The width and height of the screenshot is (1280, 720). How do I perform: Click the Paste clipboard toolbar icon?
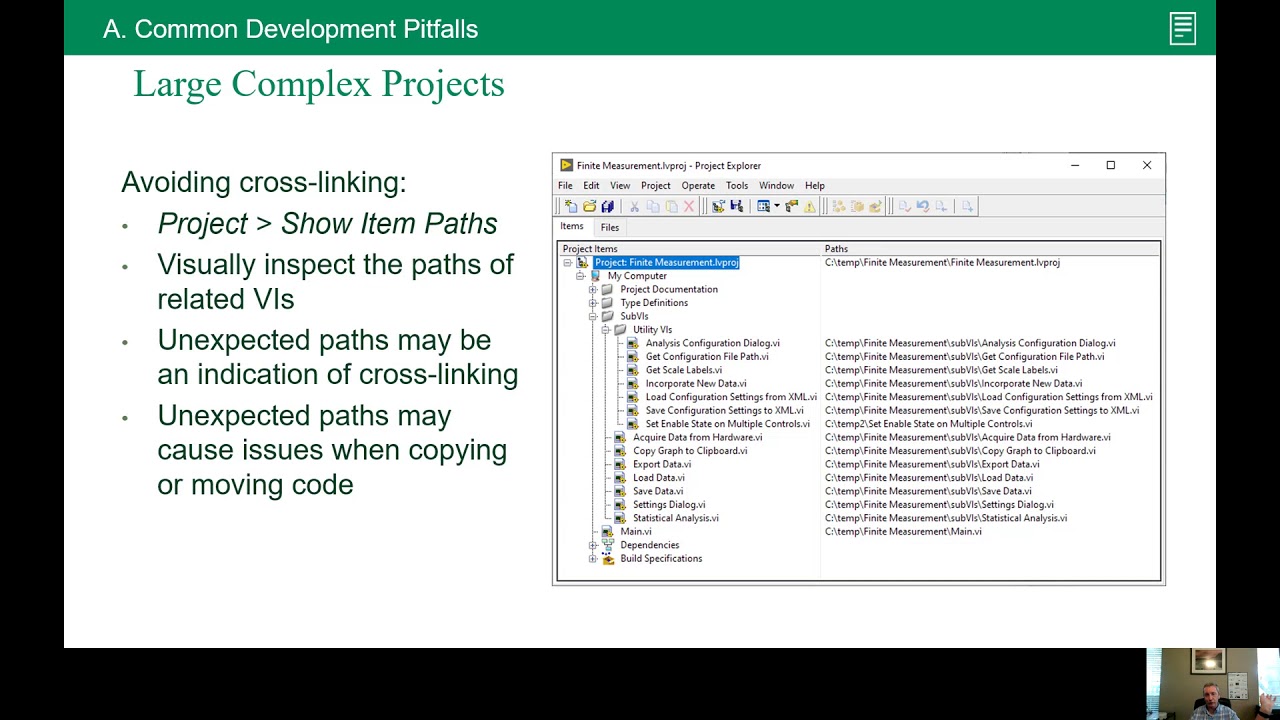[671, 206]
